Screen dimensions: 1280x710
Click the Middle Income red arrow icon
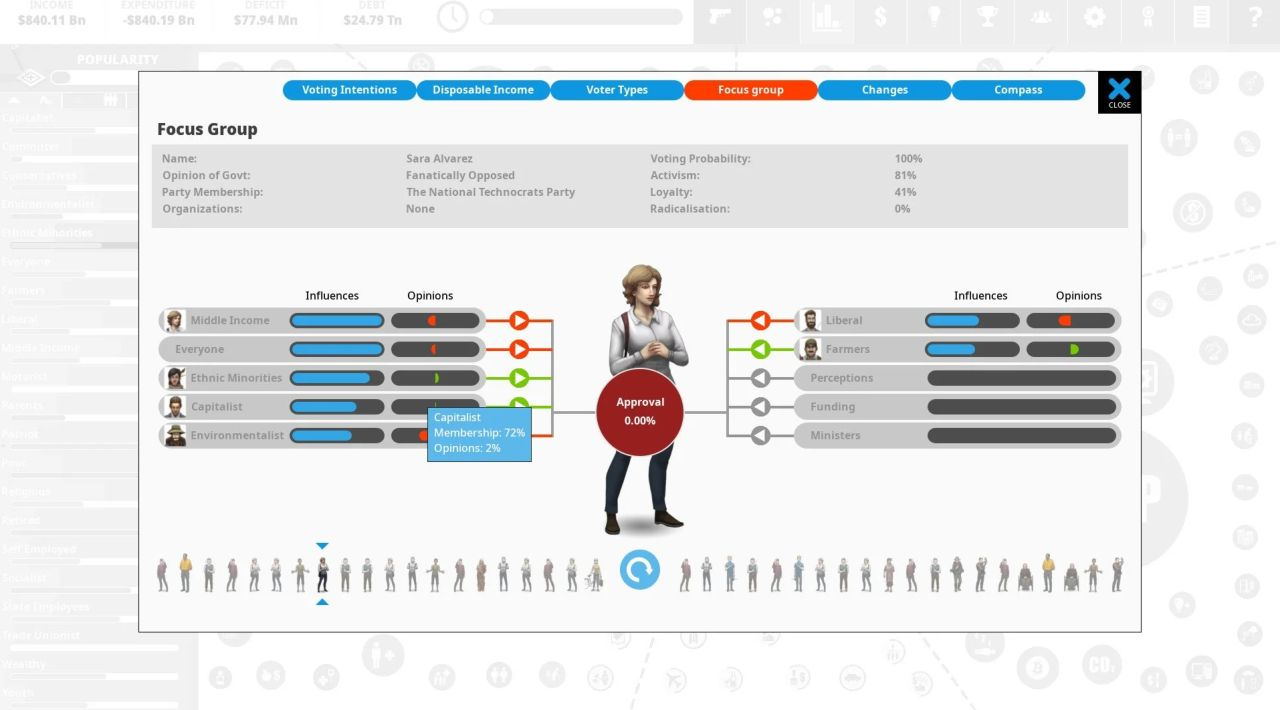point(519,320)
